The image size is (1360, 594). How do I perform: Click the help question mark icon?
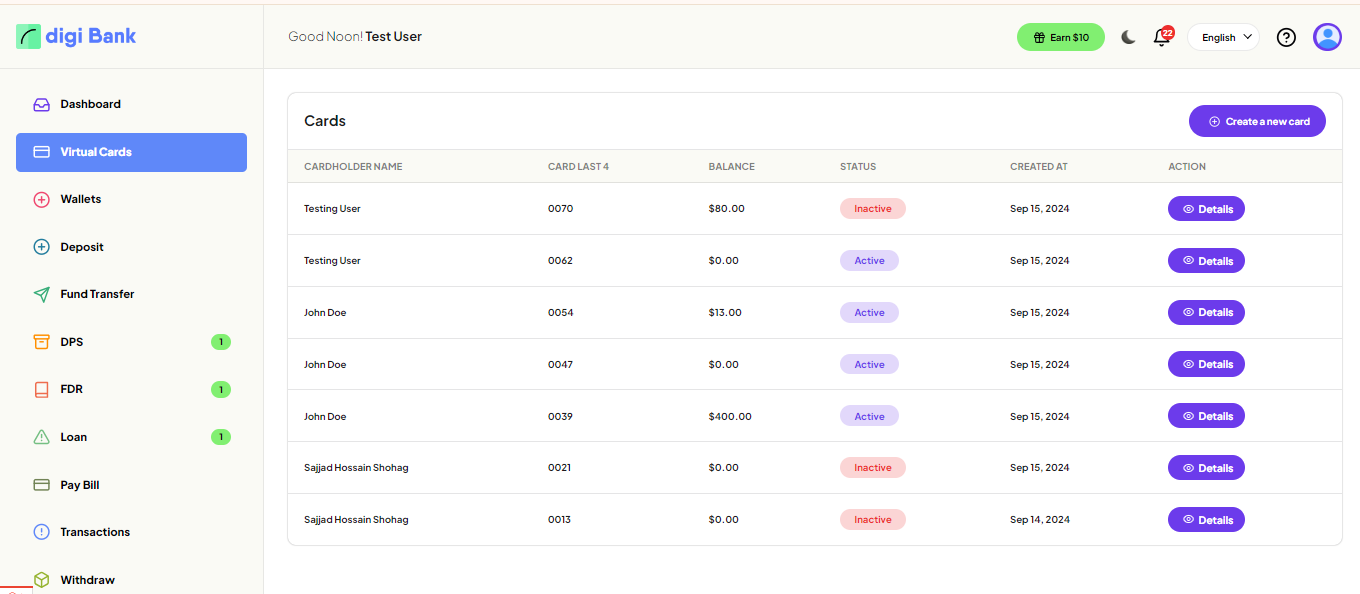coord(1287,37)
